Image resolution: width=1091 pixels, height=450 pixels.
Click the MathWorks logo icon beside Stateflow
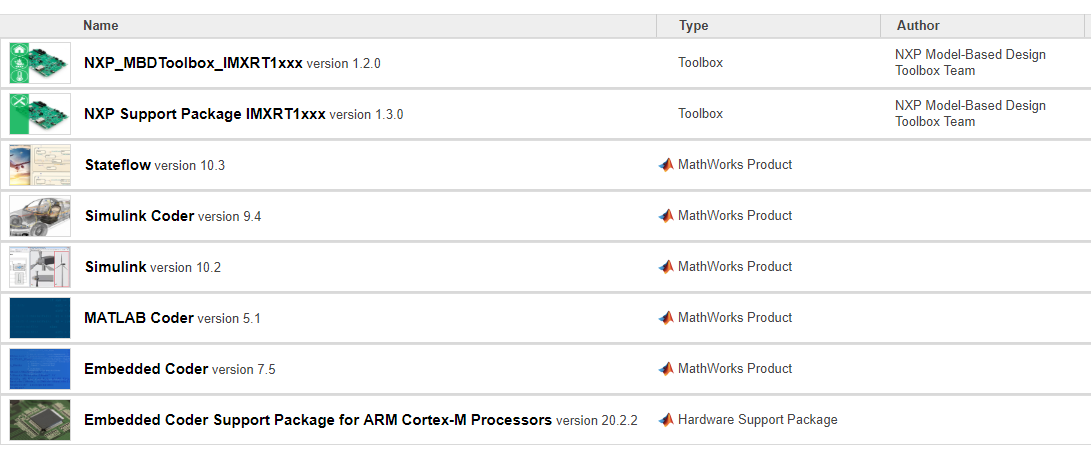[666, 165]
